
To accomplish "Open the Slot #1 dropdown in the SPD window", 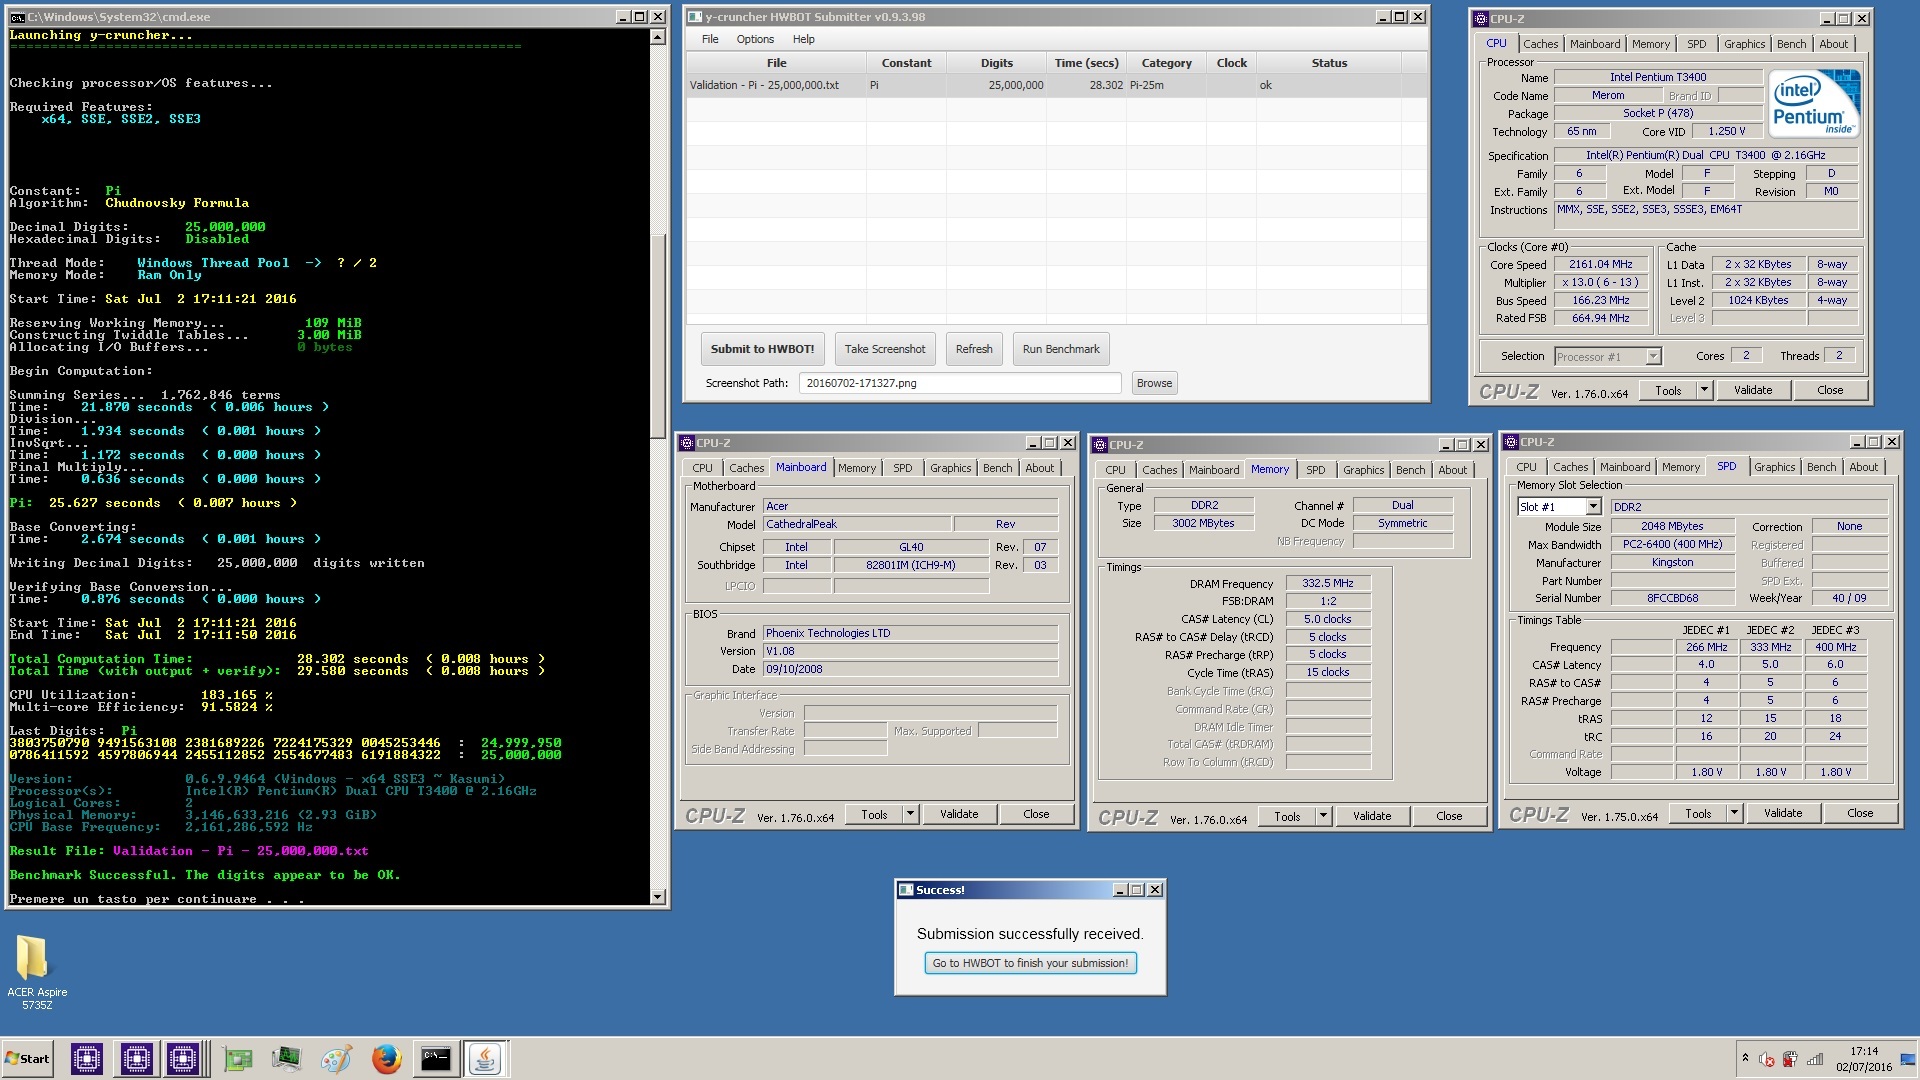I will click(1593, 507).
